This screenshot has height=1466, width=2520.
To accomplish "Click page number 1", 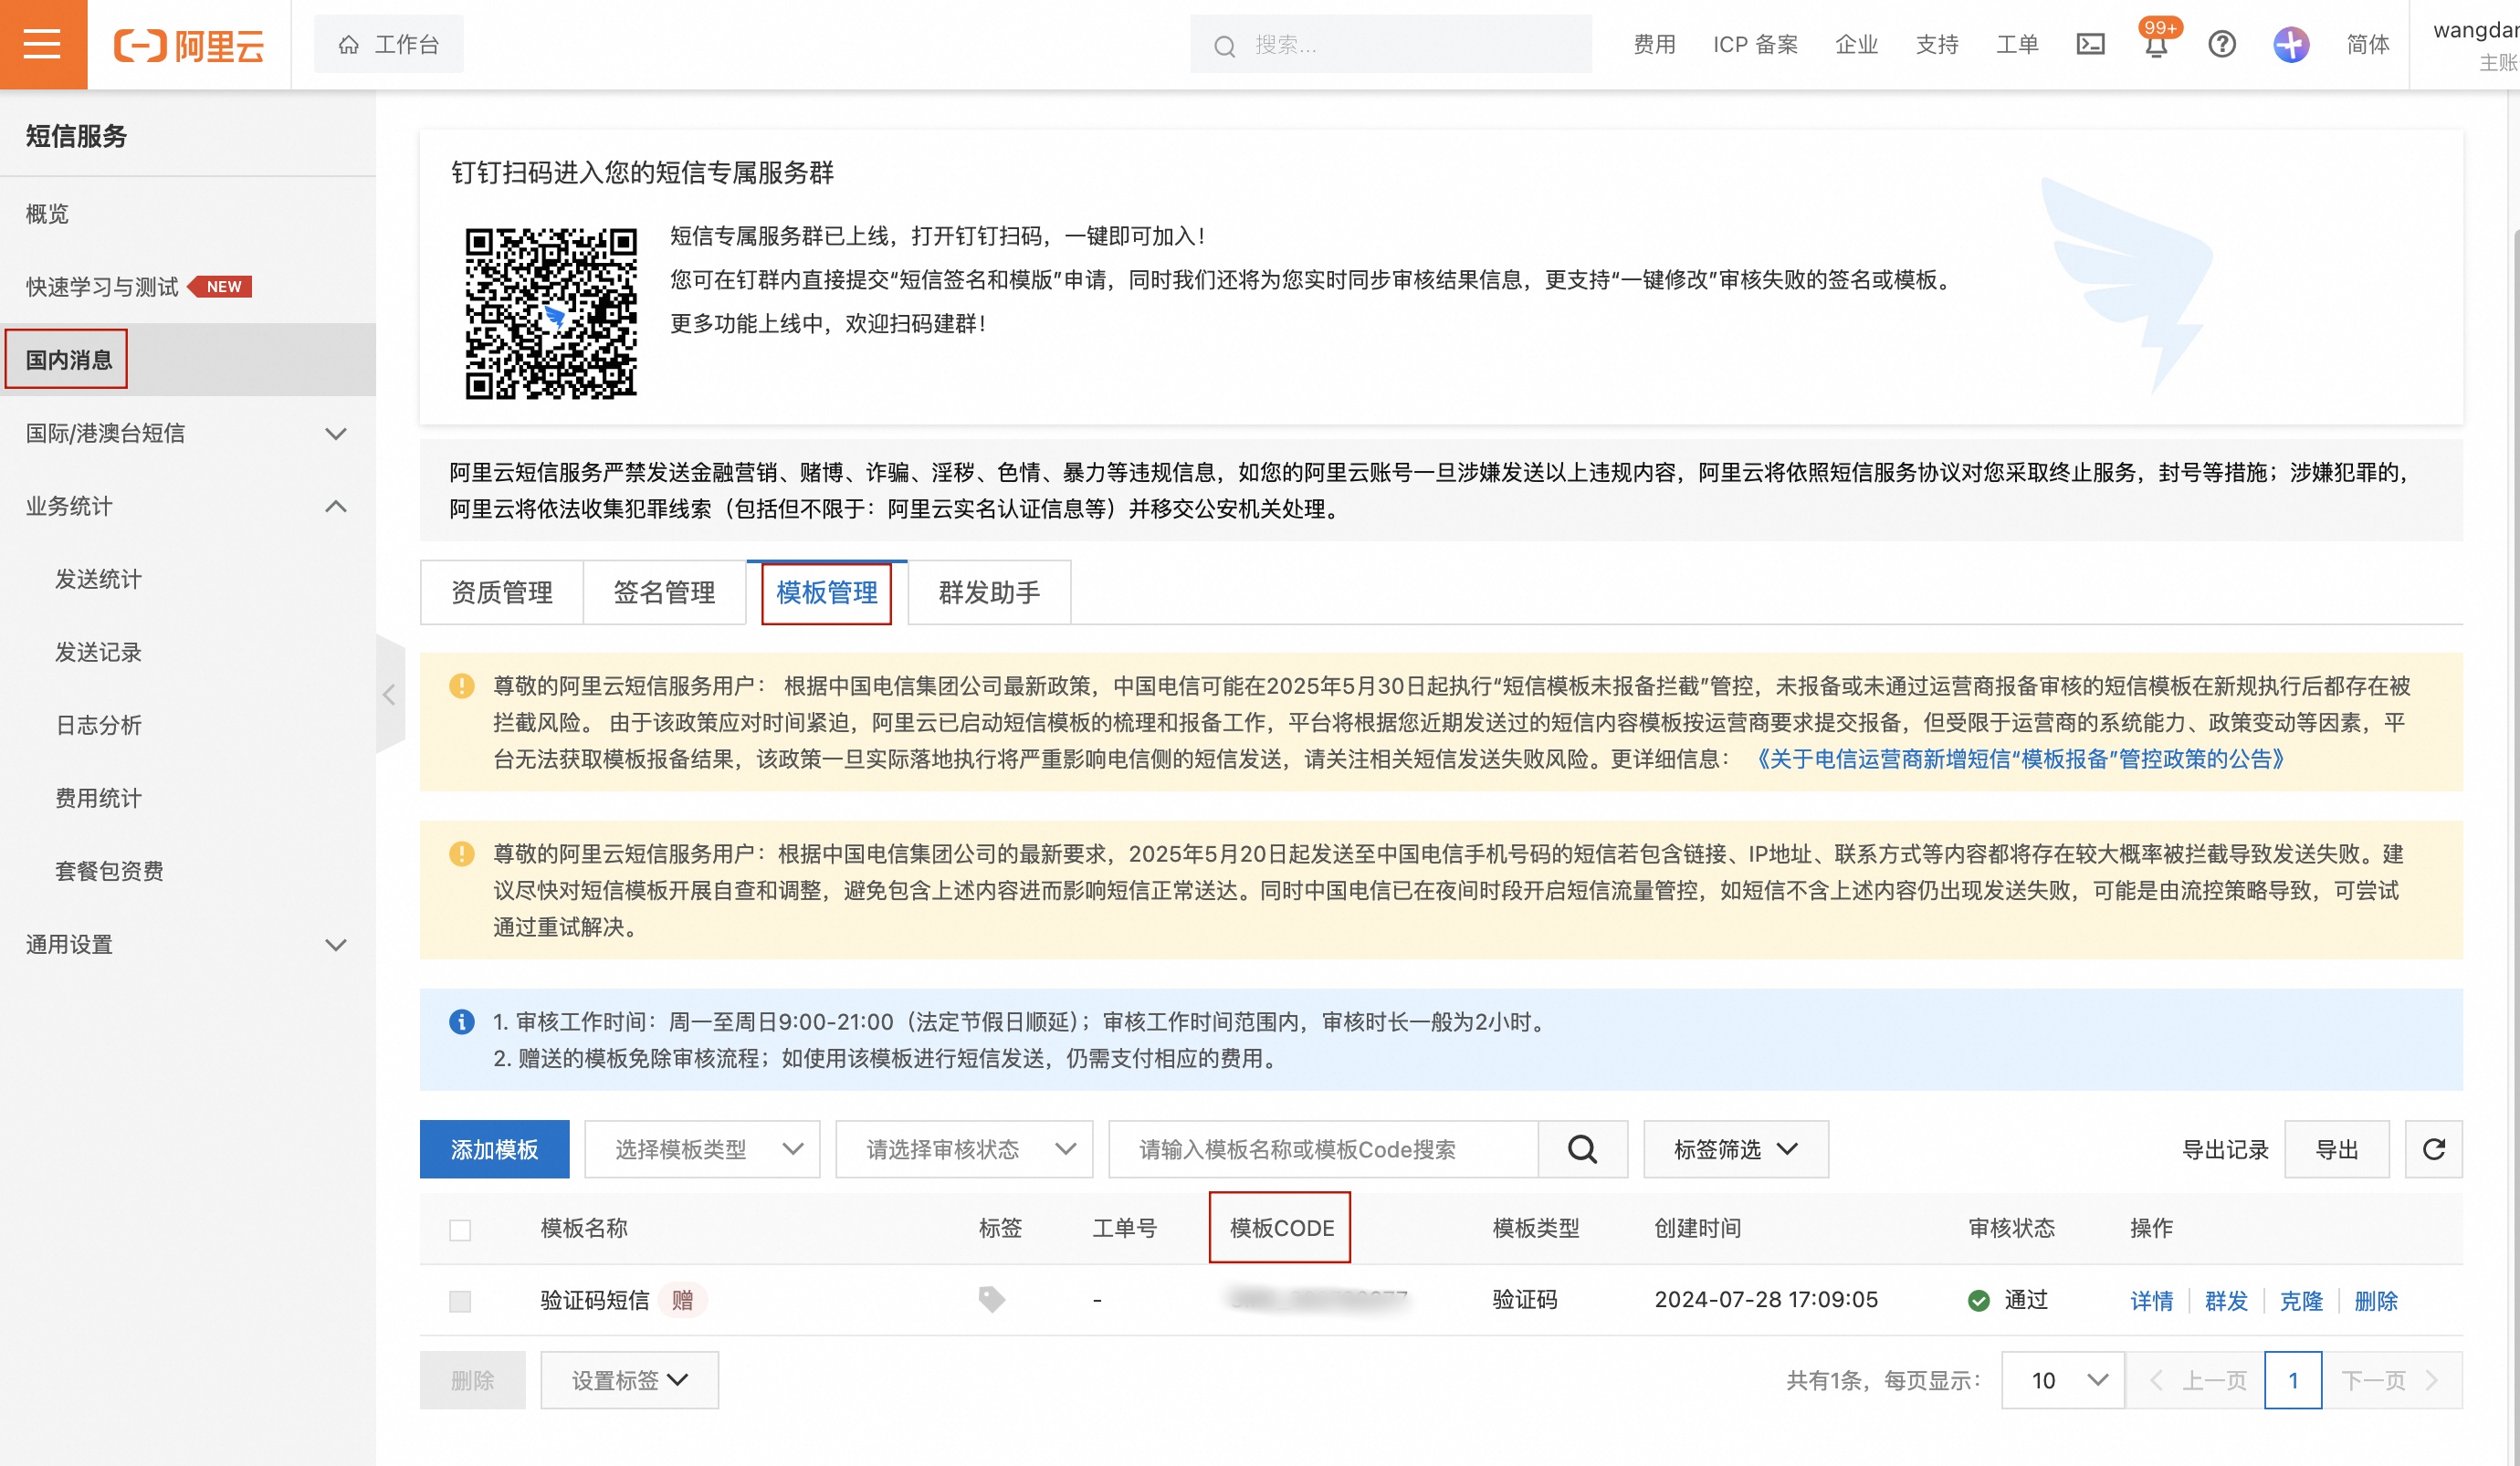I will [x=2292, y=1380].
